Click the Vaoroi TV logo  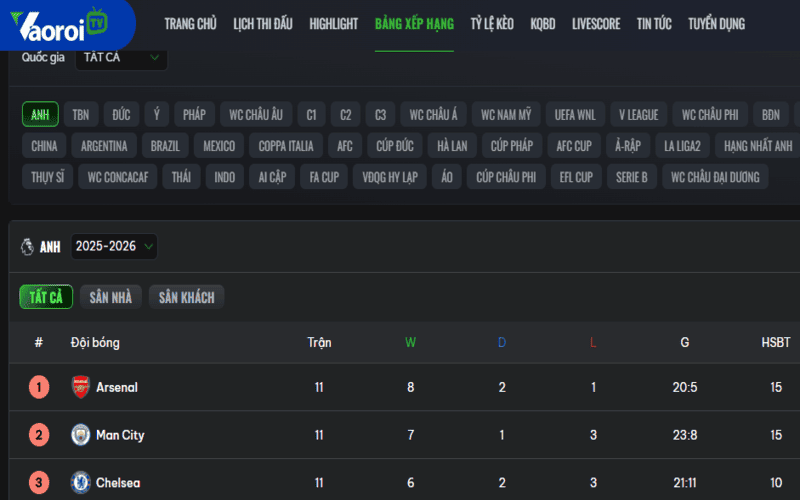(x=66, y=26)
